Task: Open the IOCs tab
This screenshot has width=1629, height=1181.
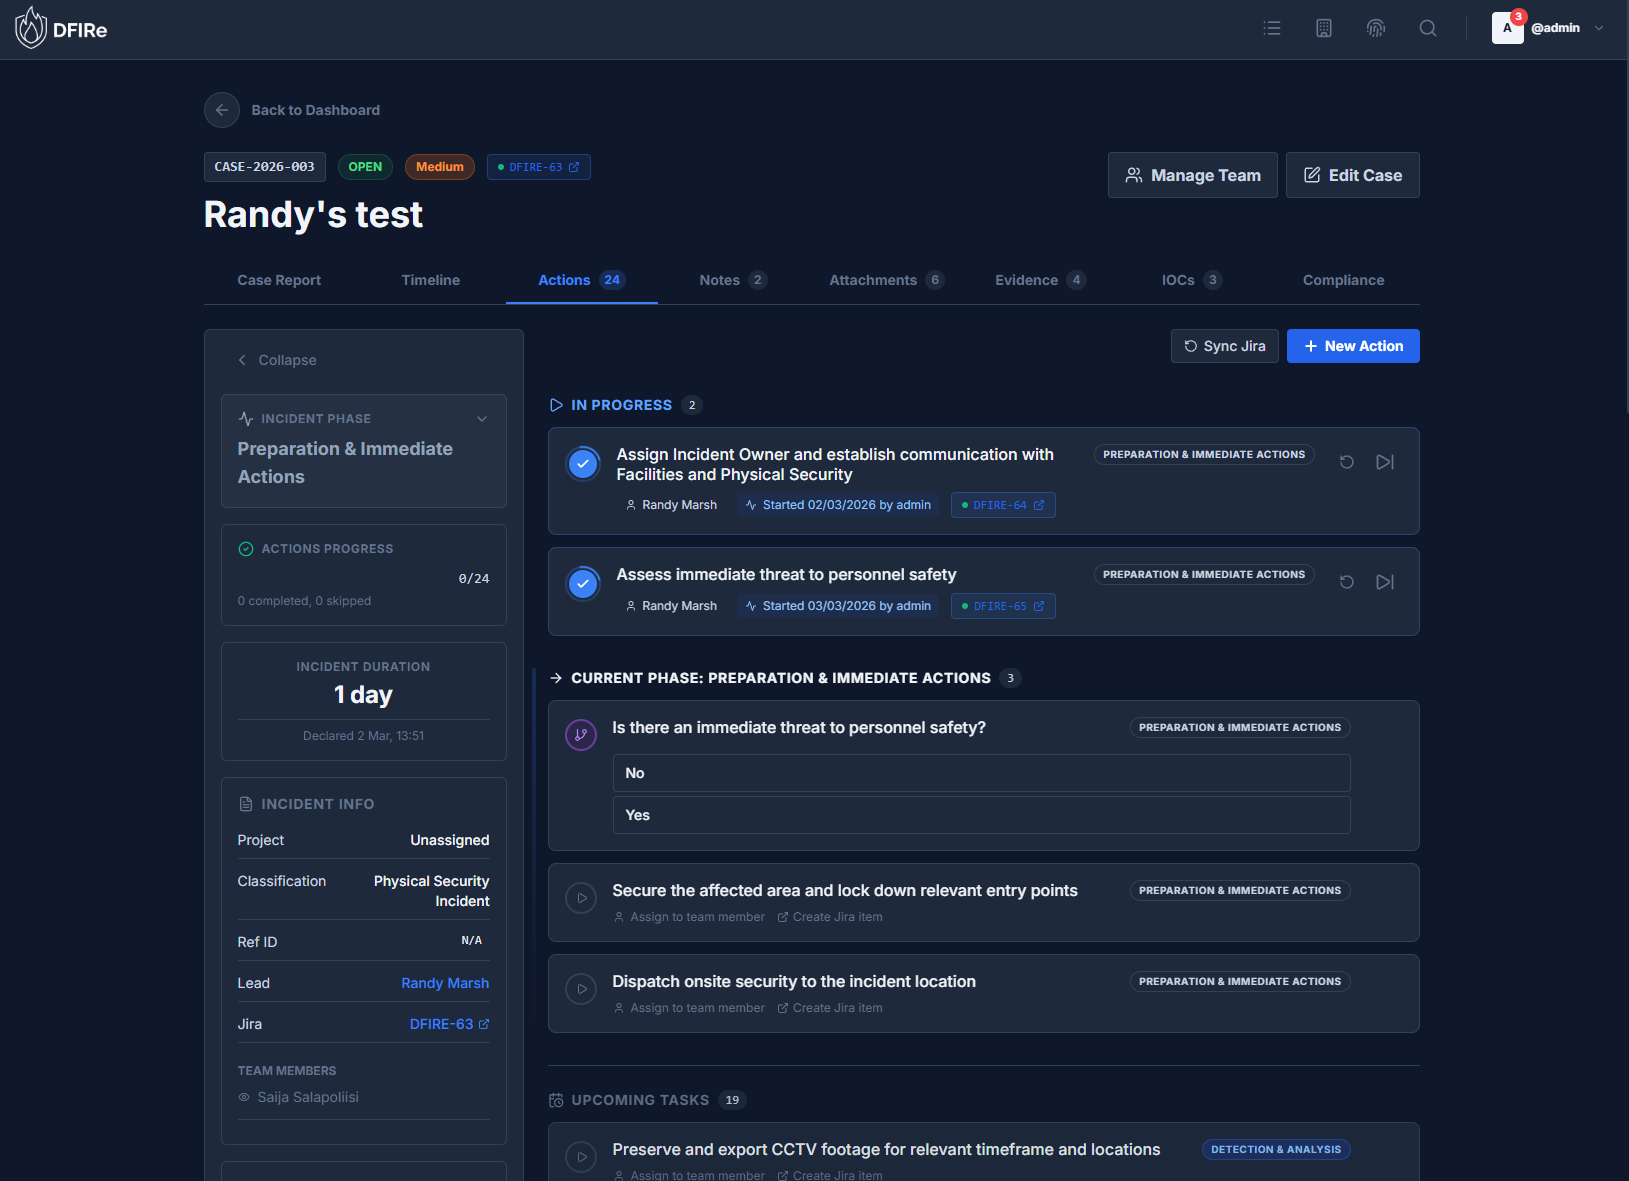Action: pyautogui.click(x=1179, y=280)
